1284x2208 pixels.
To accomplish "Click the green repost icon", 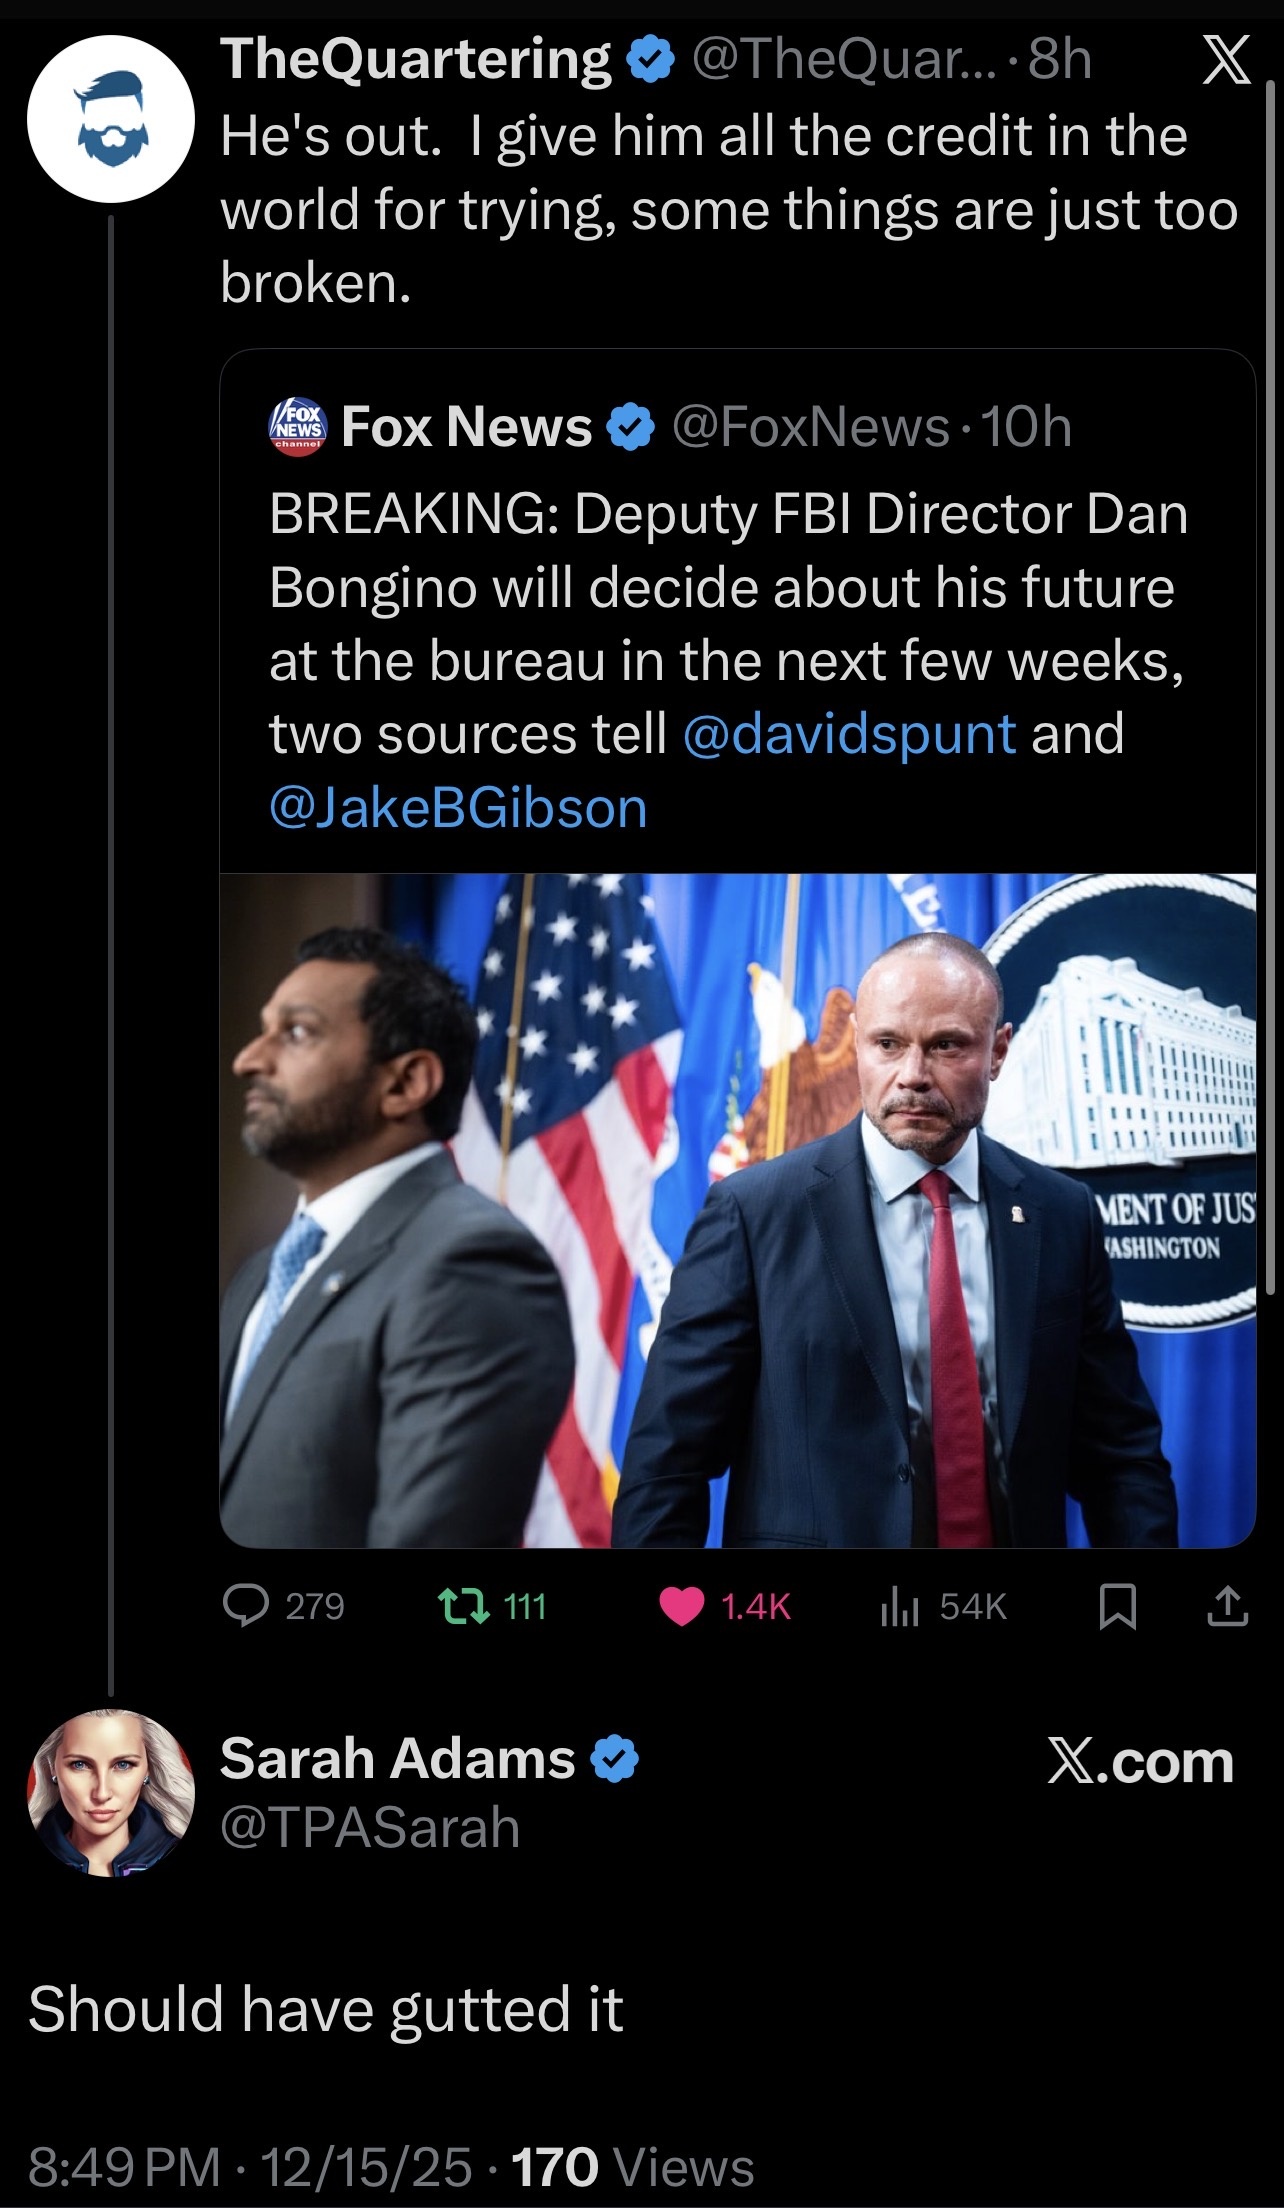I will (x=464, y=1606).
